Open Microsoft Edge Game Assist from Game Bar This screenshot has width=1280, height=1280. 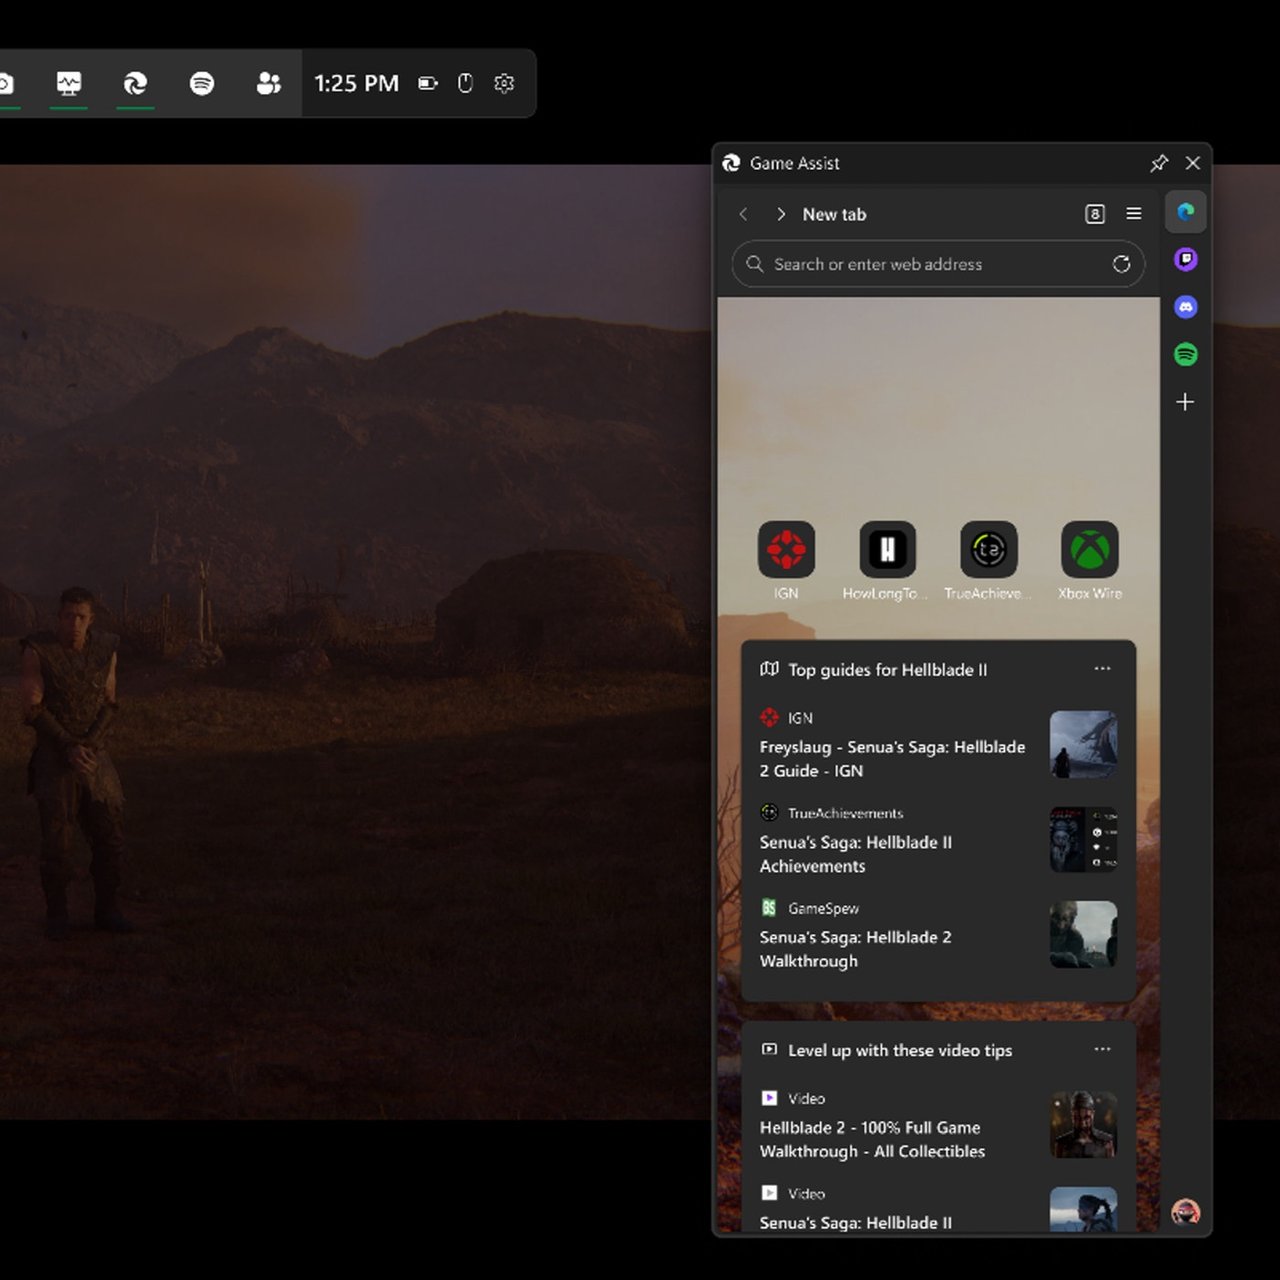[135, 83]
